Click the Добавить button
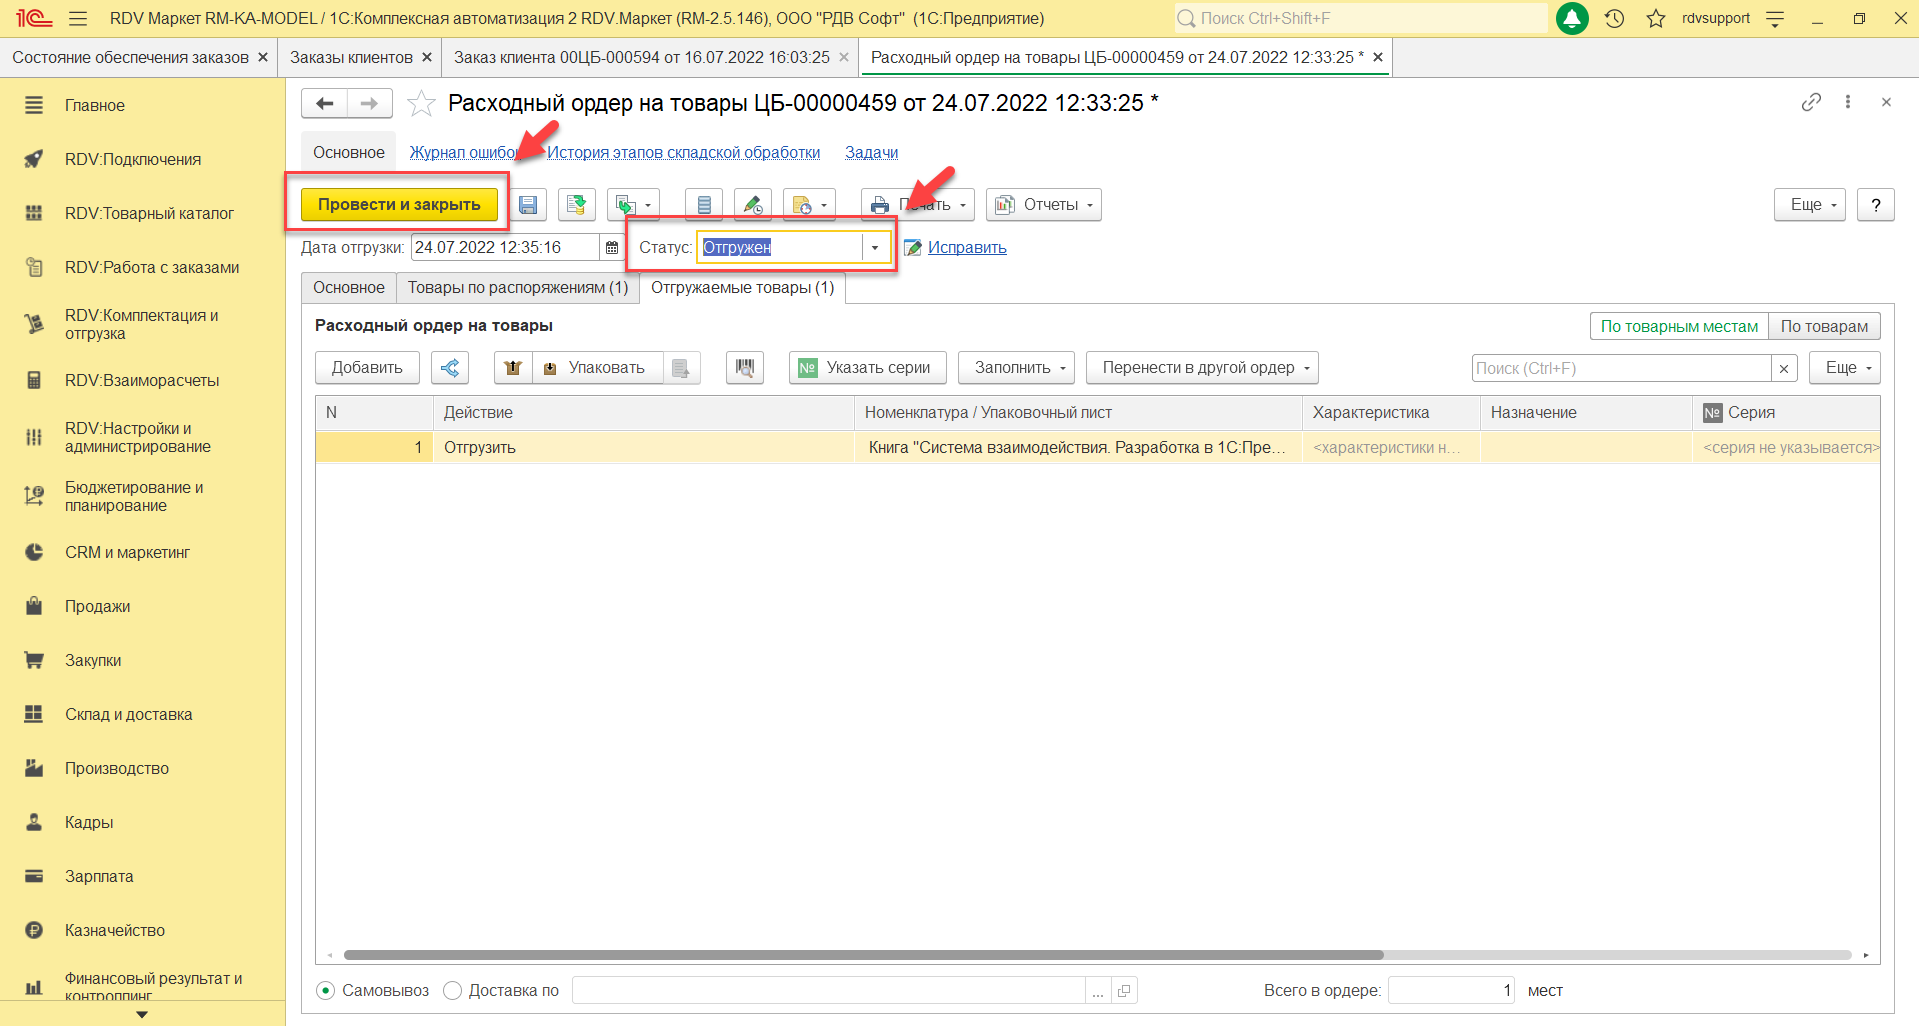This screenshot has height=1026, width=1919. pyautogui.click(x=367, y=368)
